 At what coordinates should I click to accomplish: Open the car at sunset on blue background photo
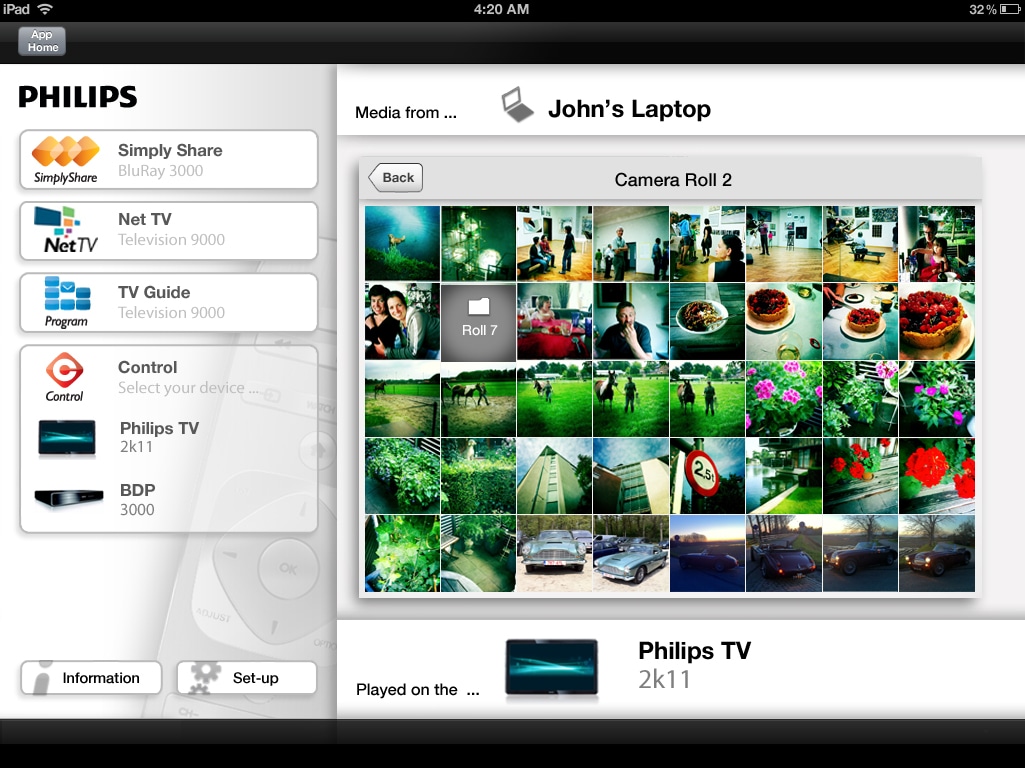click(707, 554)
